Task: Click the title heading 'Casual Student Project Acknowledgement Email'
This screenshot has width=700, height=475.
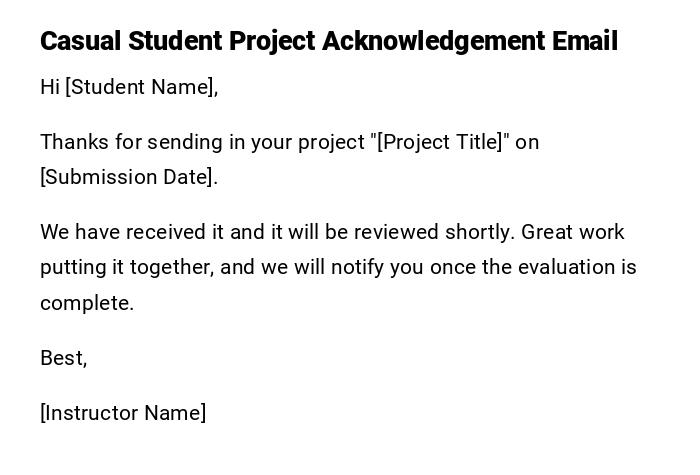Action: 329,41
